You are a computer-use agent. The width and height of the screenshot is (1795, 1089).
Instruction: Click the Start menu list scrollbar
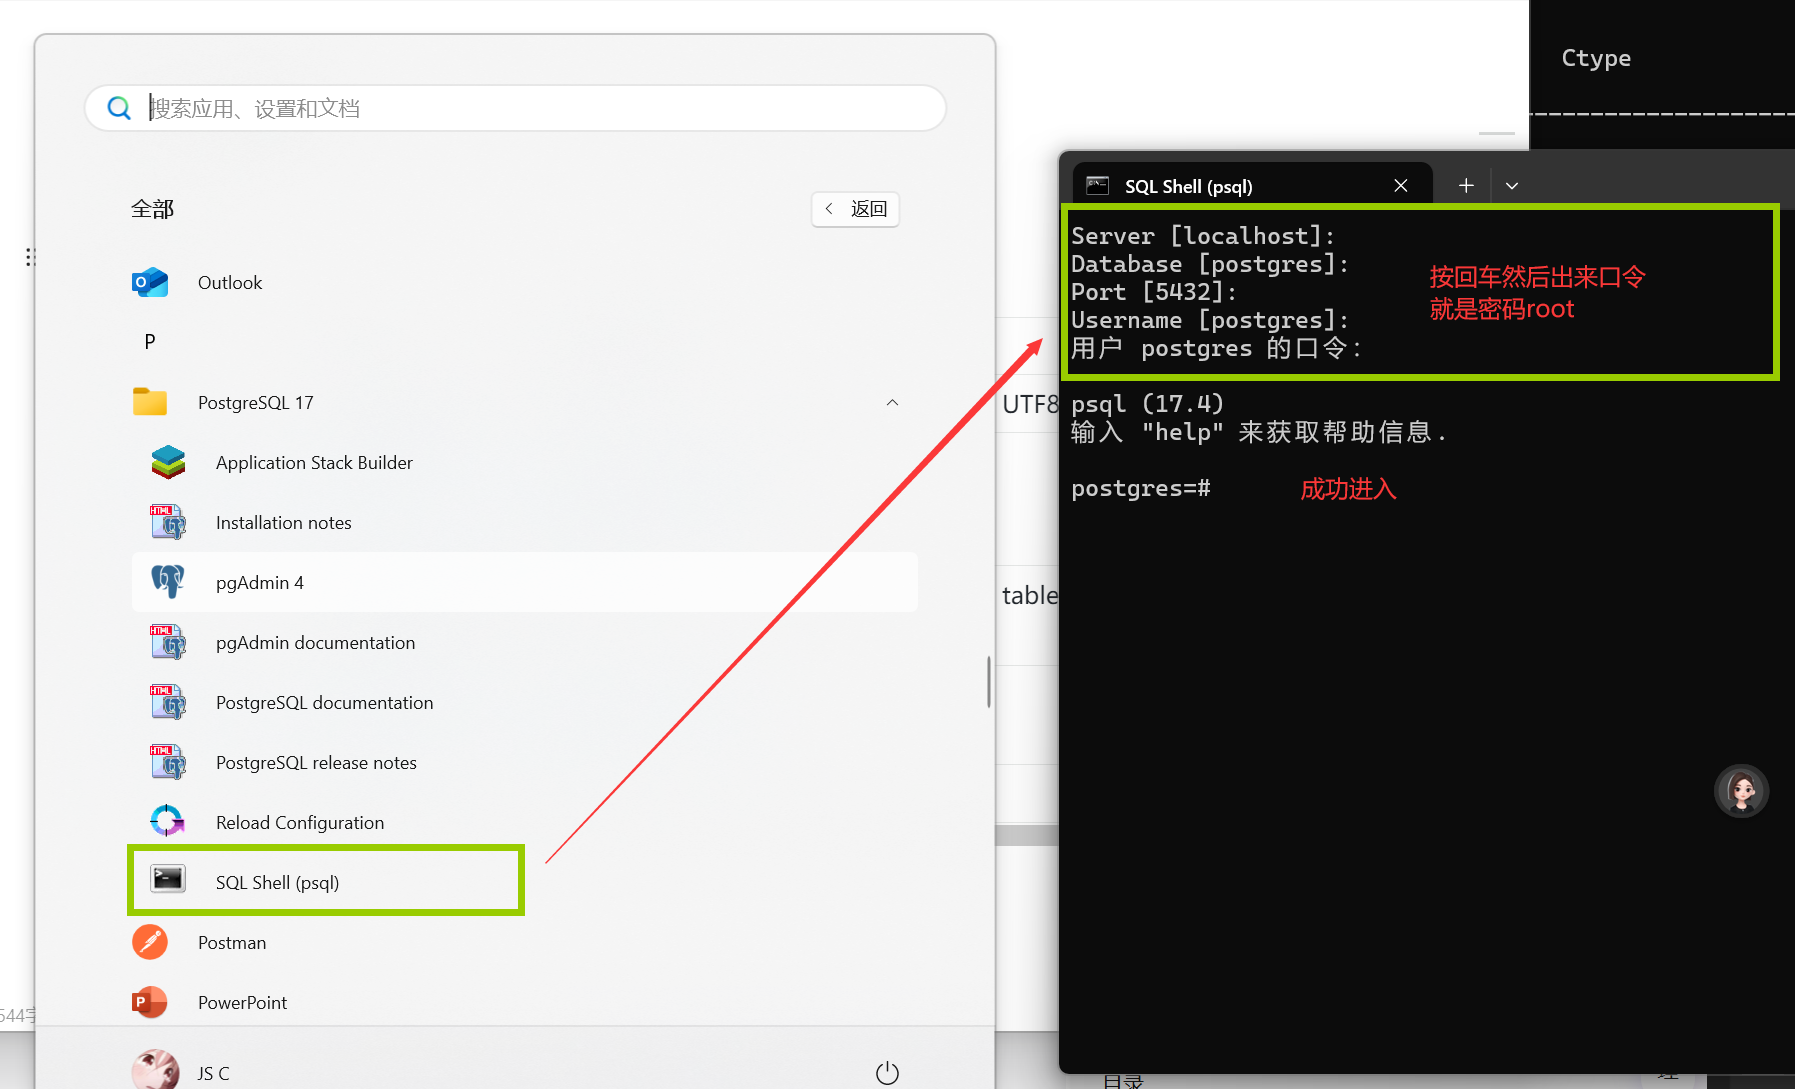point(989,682)
